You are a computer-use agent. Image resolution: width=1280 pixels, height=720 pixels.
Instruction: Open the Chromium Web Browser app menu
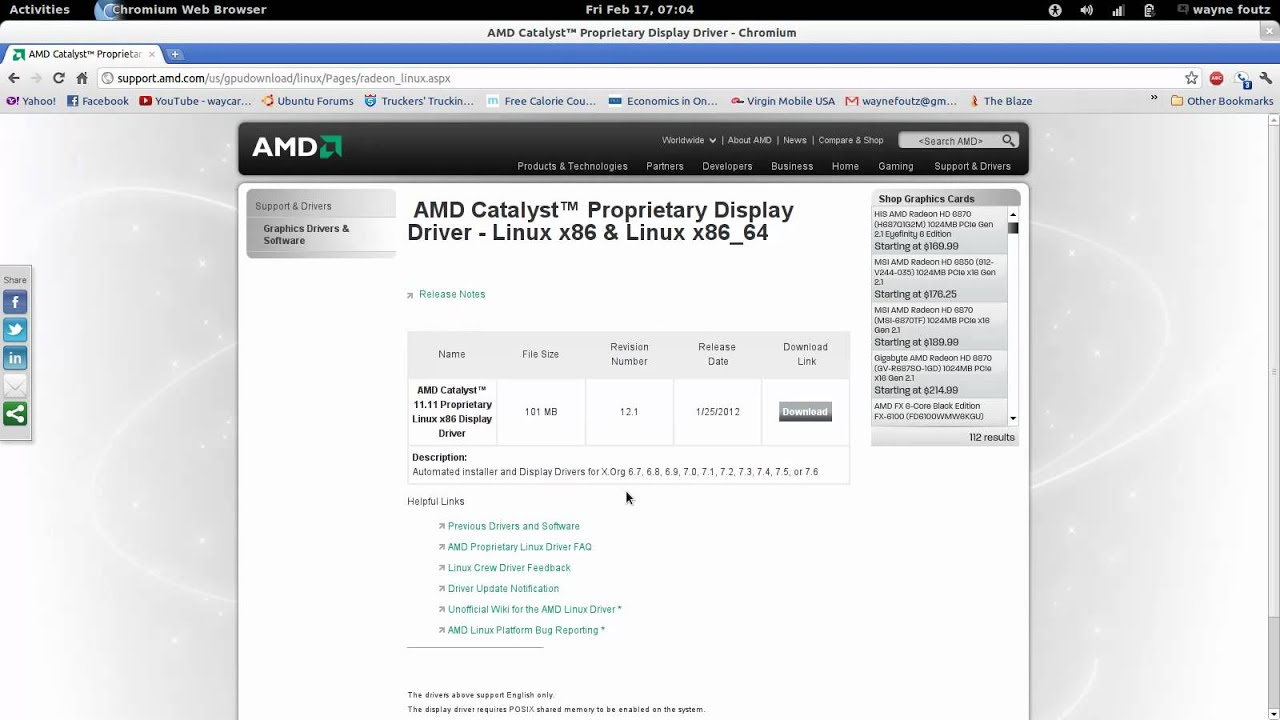click(x=181, y=10)
